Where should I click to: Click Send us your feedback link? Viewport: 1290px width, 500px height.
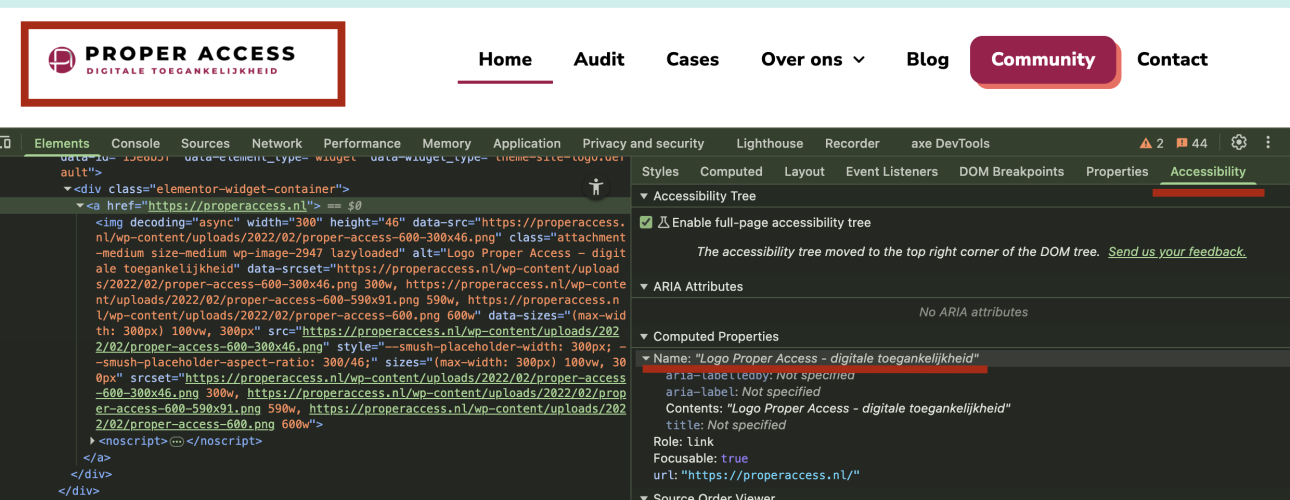(x=1177, y=252)
